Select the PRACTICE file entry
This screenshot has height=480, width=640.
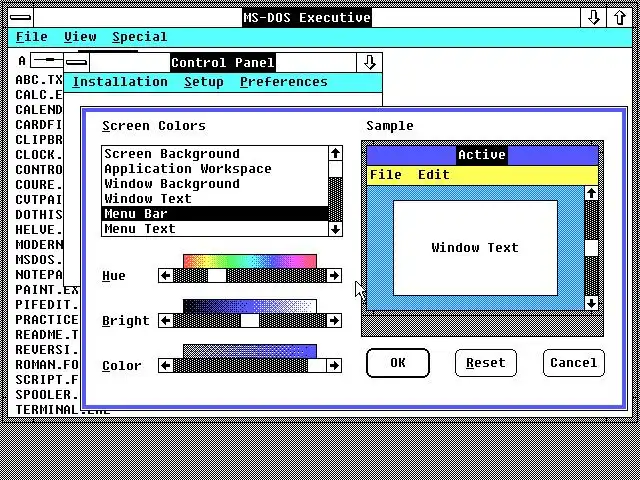(x=47, y=320)
